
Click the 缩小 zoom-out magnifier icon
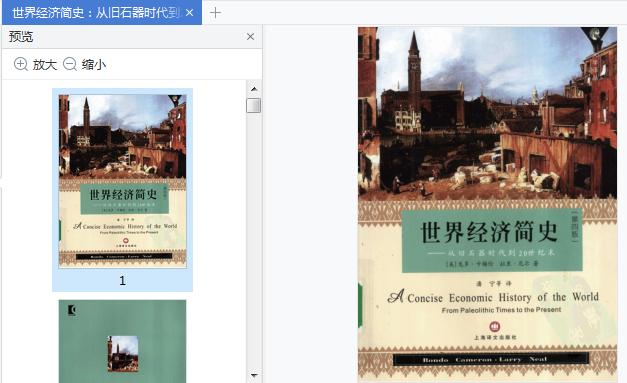[x=70, y=64]
